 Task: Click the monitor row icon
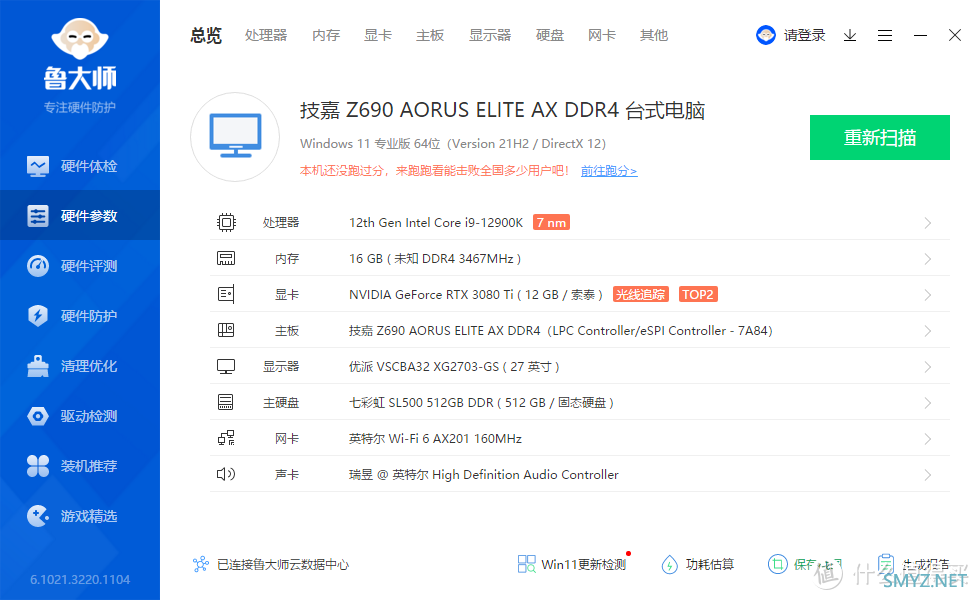coord(226,366)
